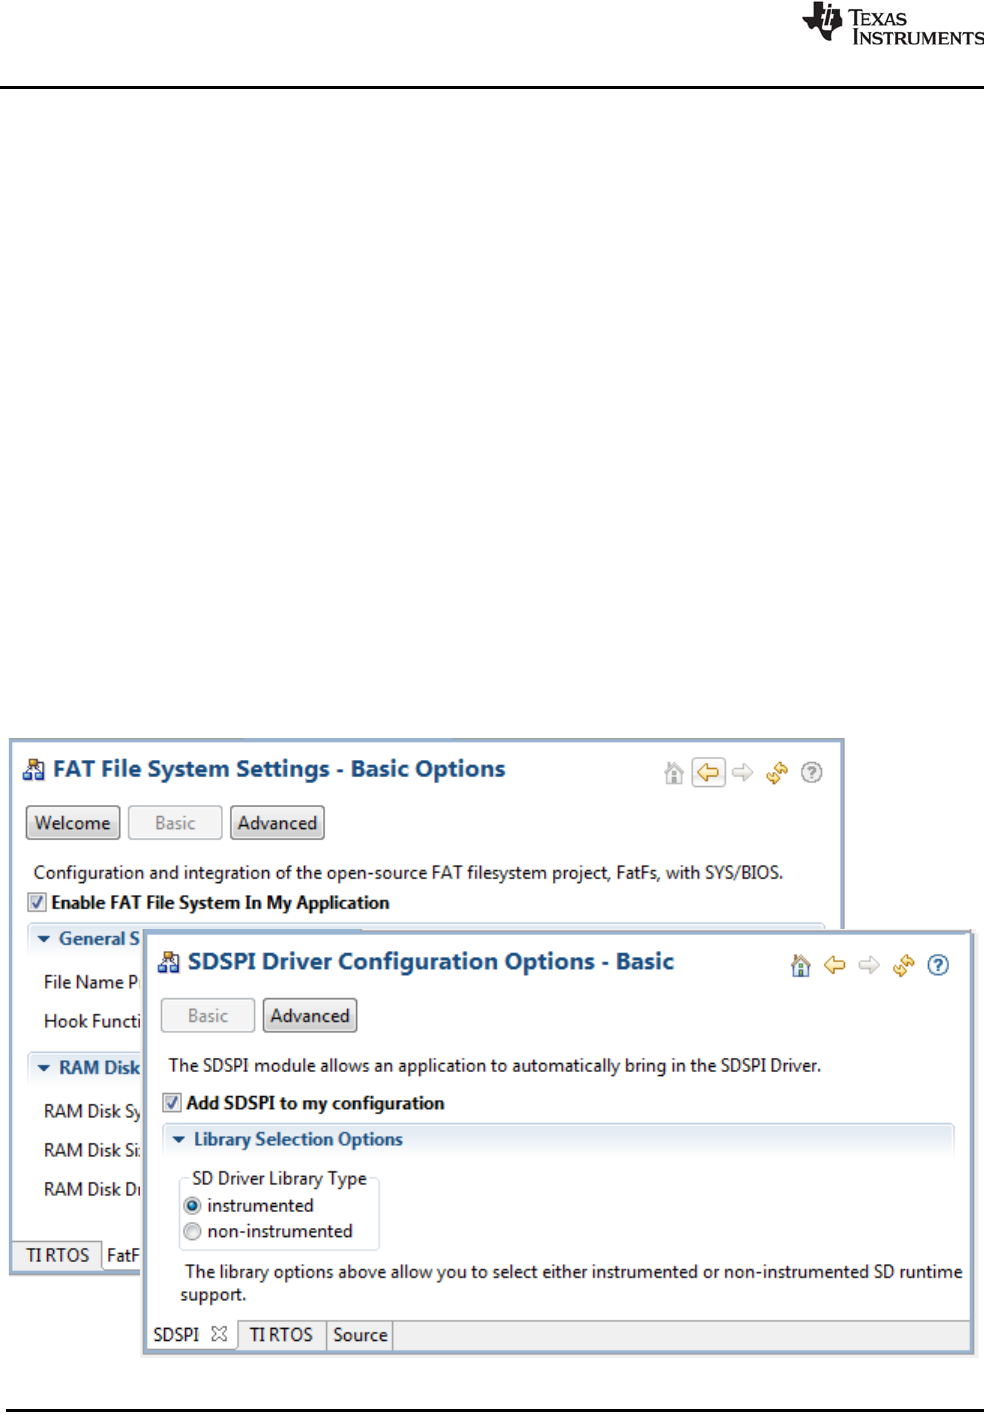This screenshot has width=984, height=1423.
Task: Click 'RAM Disk Si' label
Action: (x=92, y=1150)
